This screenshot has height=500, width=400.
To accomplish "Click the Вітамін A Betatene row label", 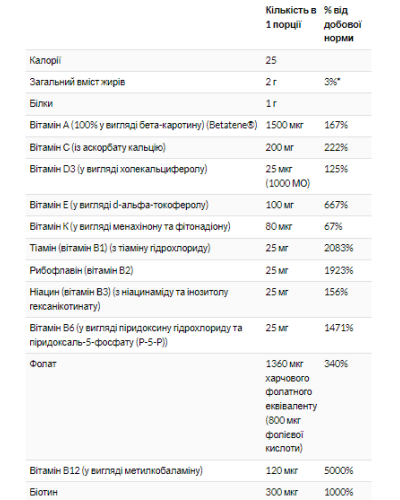I will tap(143, 125).
